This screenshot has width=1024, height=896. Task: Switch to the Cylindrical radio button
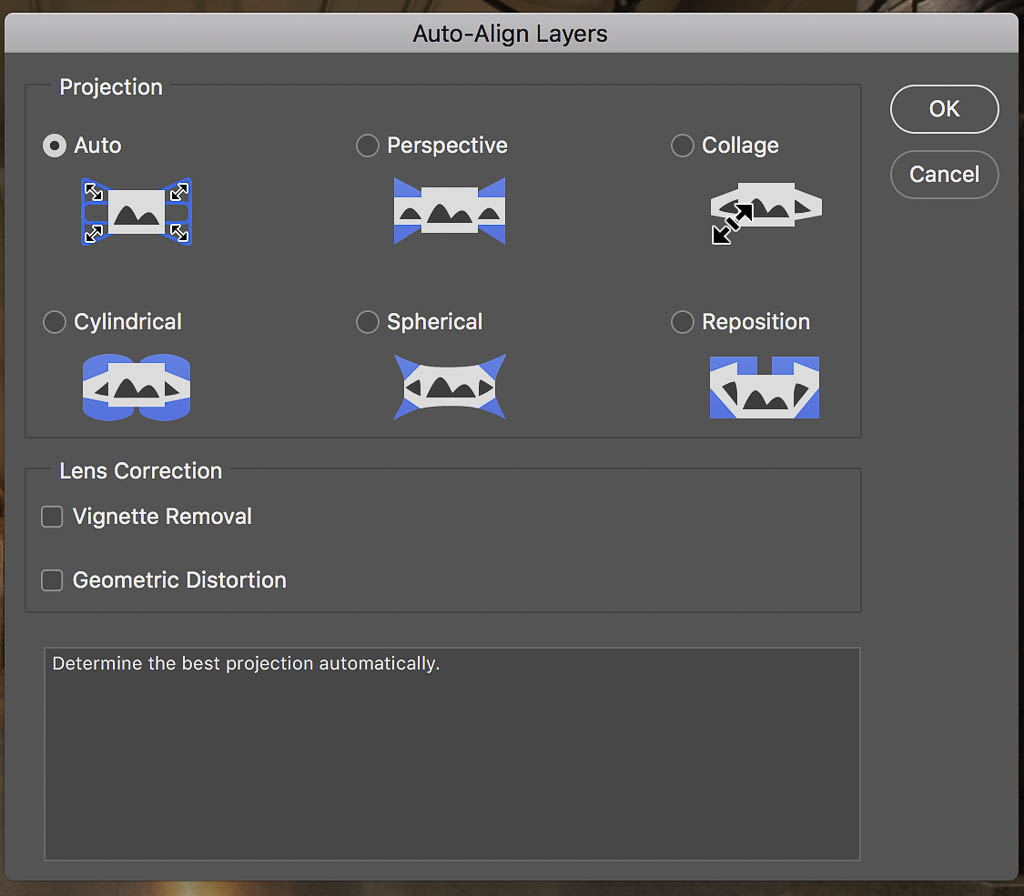point(54,322)
